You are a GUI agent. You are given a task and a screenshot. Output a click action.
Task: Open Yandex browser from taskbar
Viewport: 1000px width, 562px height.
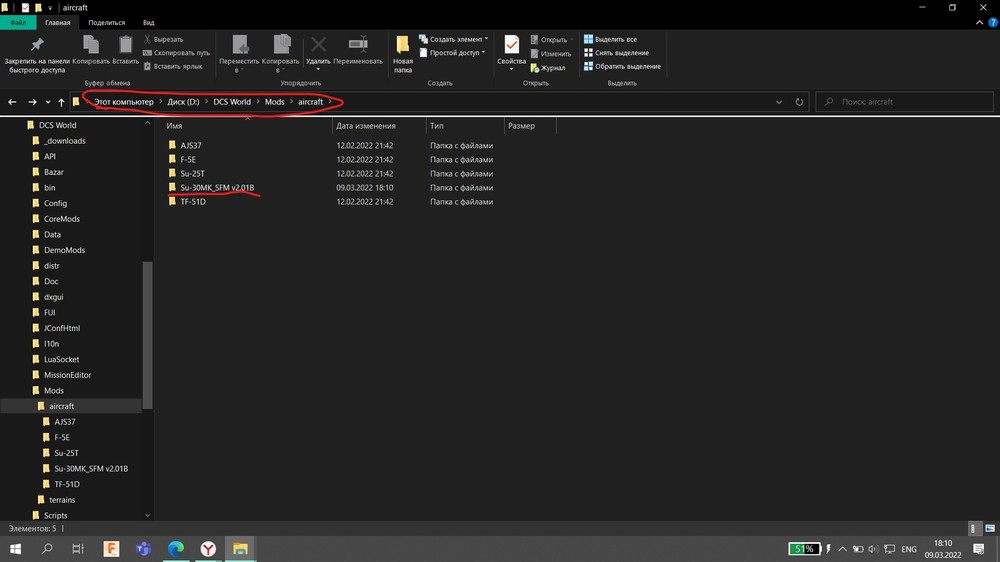[208, 549]
